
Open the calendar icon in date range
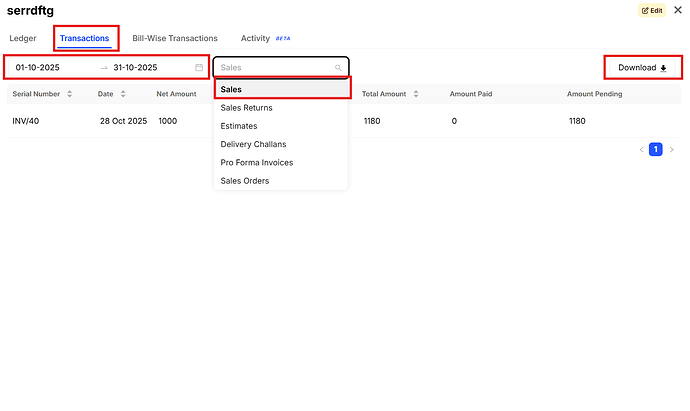[x=199, y=67]
